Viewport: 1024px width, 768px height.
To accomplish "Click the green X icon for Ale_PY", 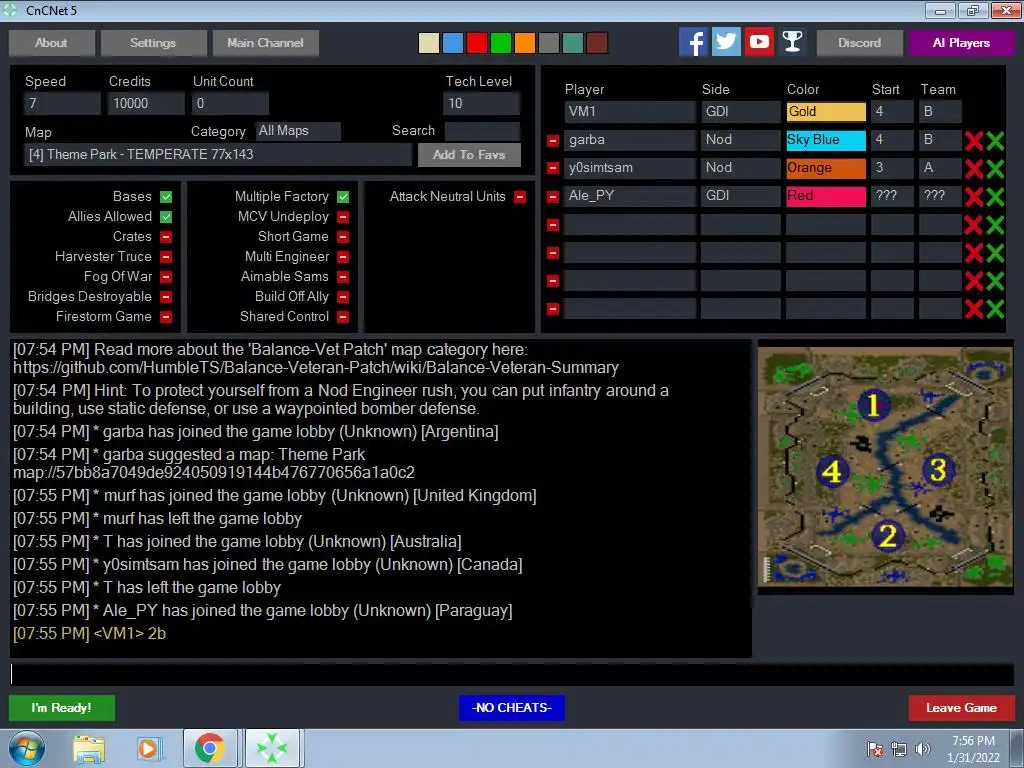I will (995, 197).
